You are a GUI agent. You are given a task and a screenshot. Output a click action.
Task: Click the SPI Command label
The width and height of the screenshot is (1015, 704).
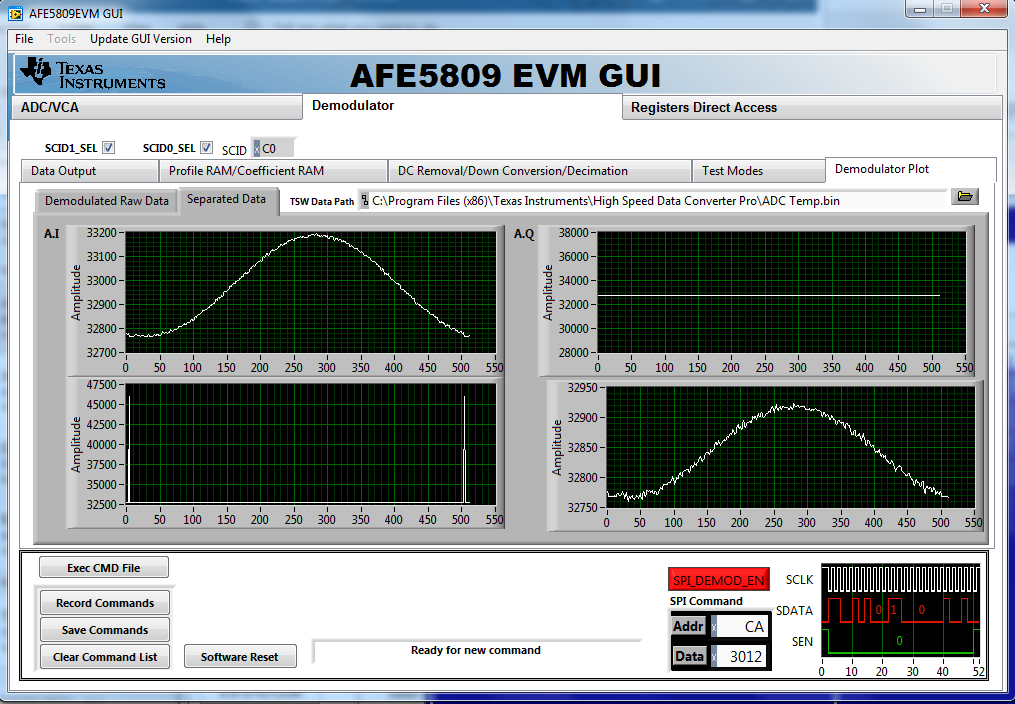(706, 601)
